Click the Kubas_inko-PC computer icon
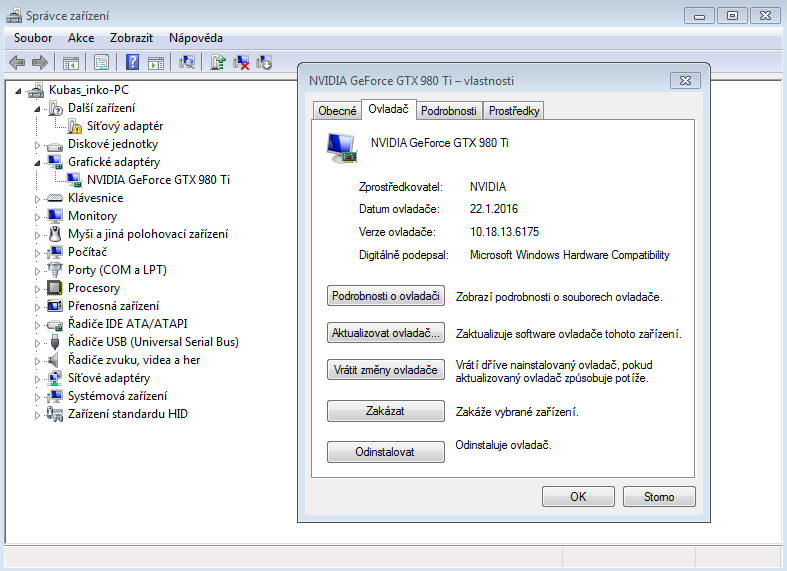 tap(36, 90)
